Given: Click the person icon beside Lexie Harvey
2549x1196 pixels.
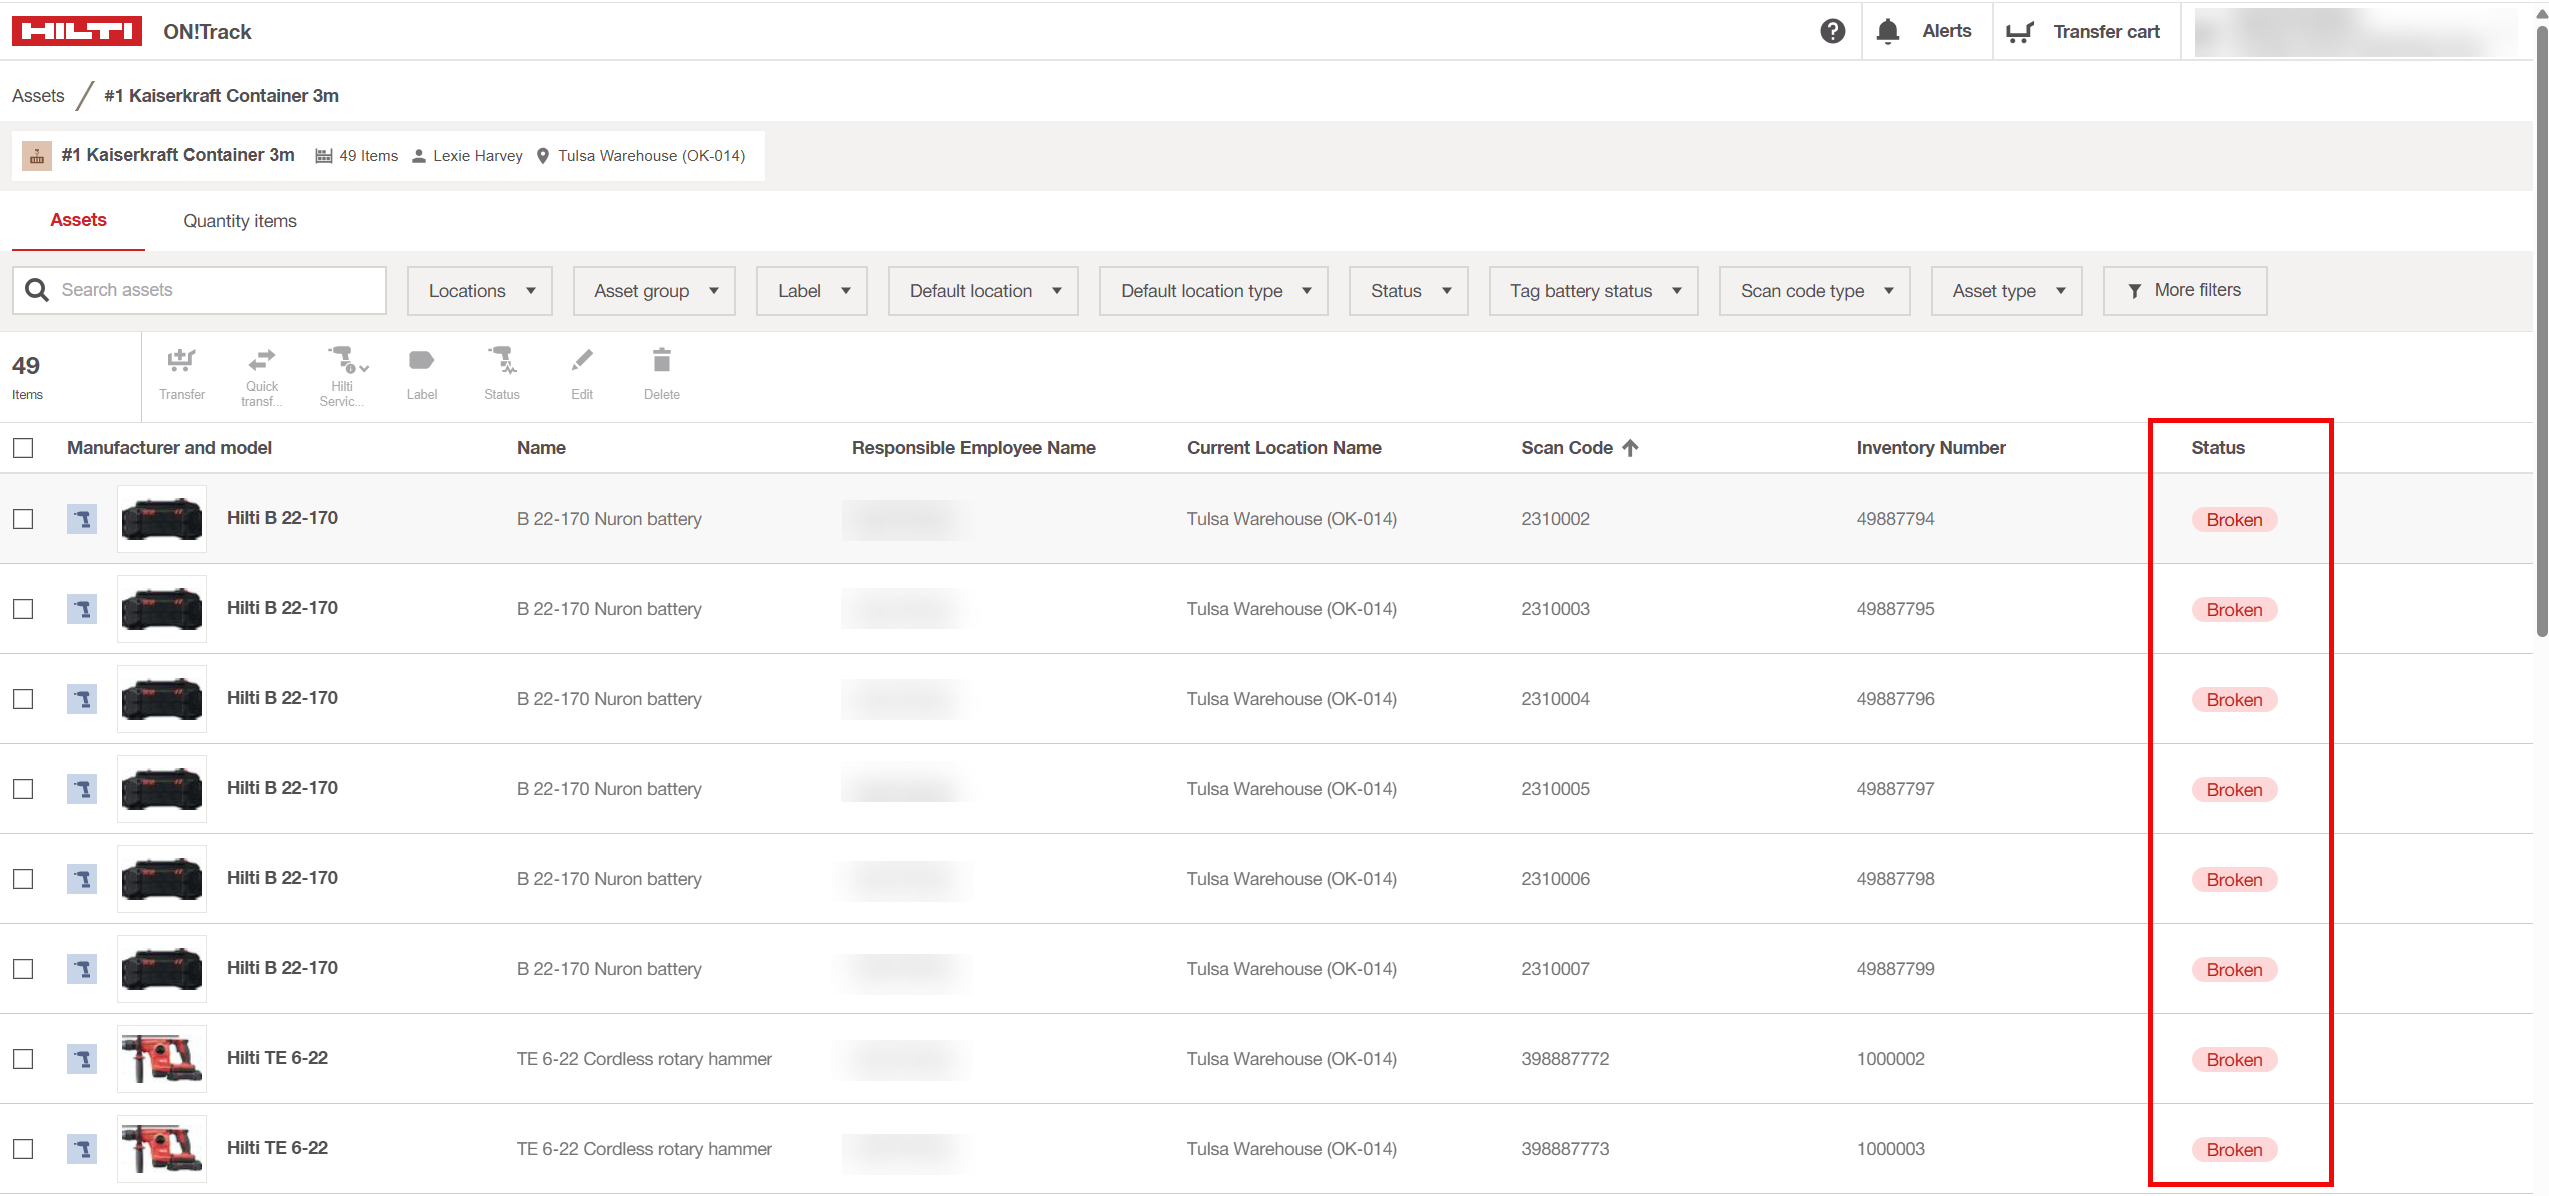Looking at the screenshot, I should [x=419, y=156].
